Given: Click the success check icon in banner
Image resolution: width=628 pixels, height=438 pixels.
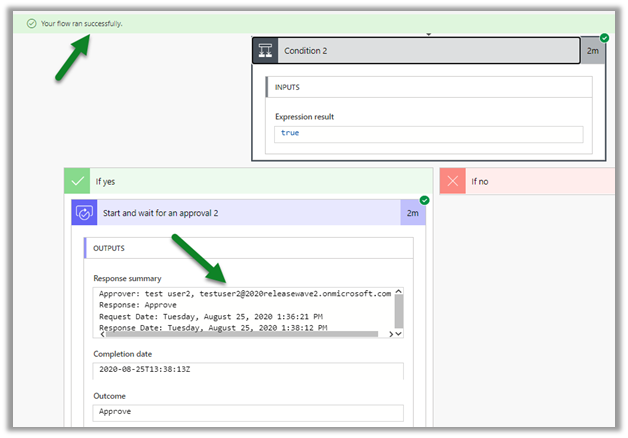Looking at the screenshot, I should pyautogui.click(x=32, y=23).
